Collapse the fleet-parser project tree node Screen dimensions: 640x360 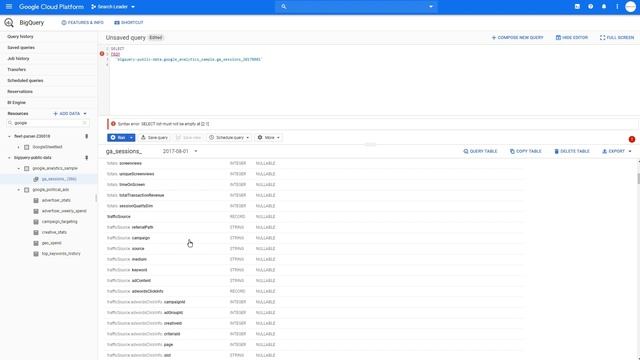click(9, 136)
